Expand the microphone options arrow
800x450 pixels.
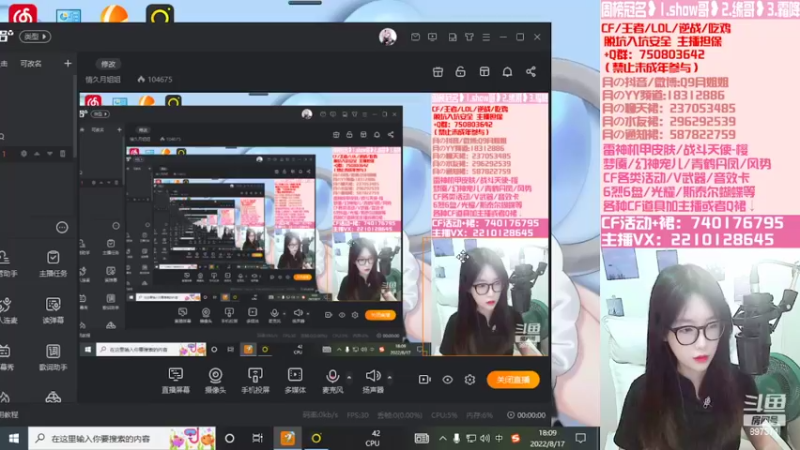(x=349, y=378)
